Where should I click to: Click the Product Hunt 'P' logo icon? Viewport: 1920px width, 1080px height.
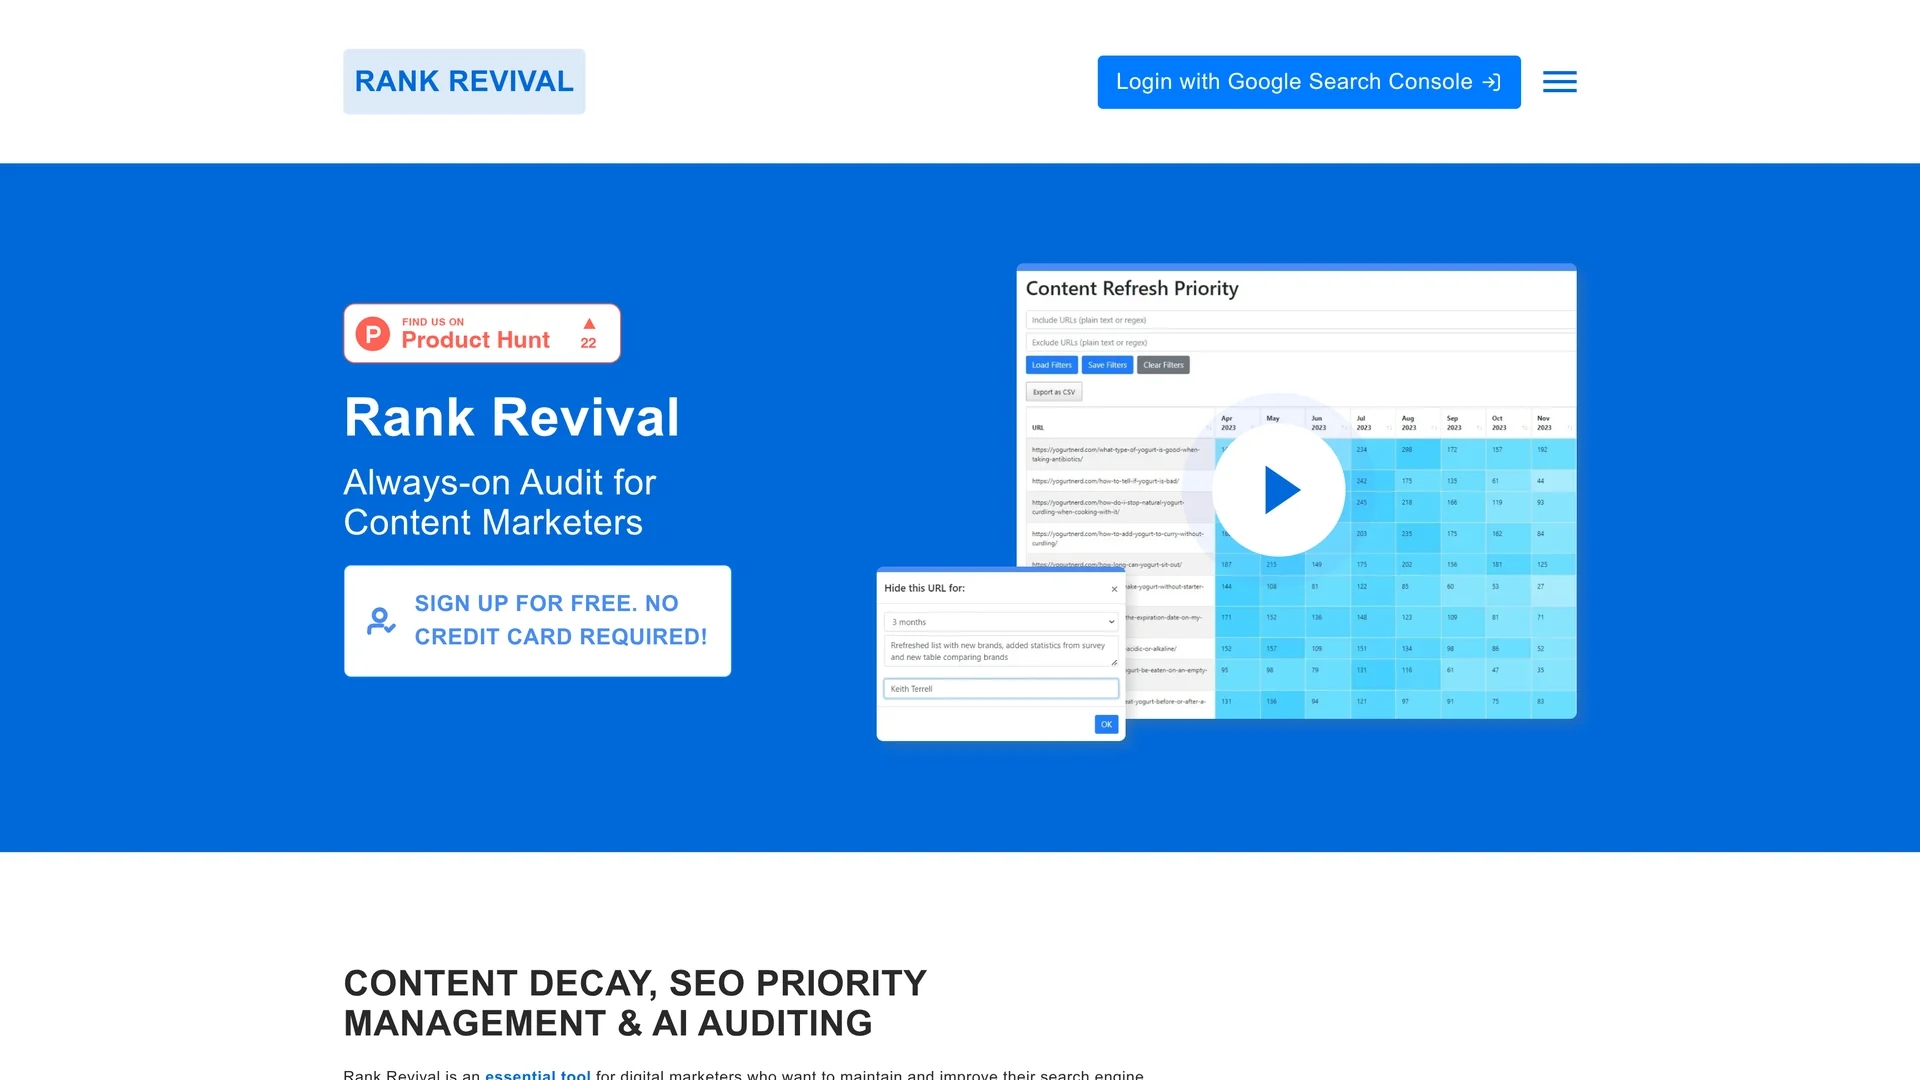373,334
